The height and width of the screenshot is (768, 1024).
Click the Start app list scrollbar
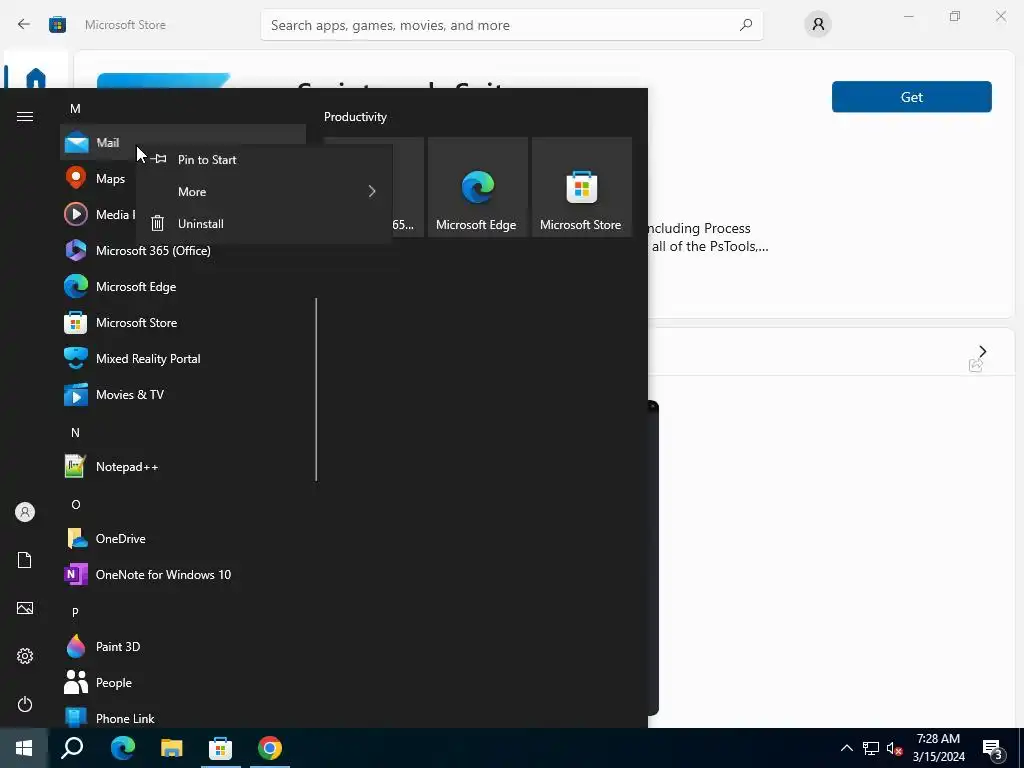tap(317, 389)
